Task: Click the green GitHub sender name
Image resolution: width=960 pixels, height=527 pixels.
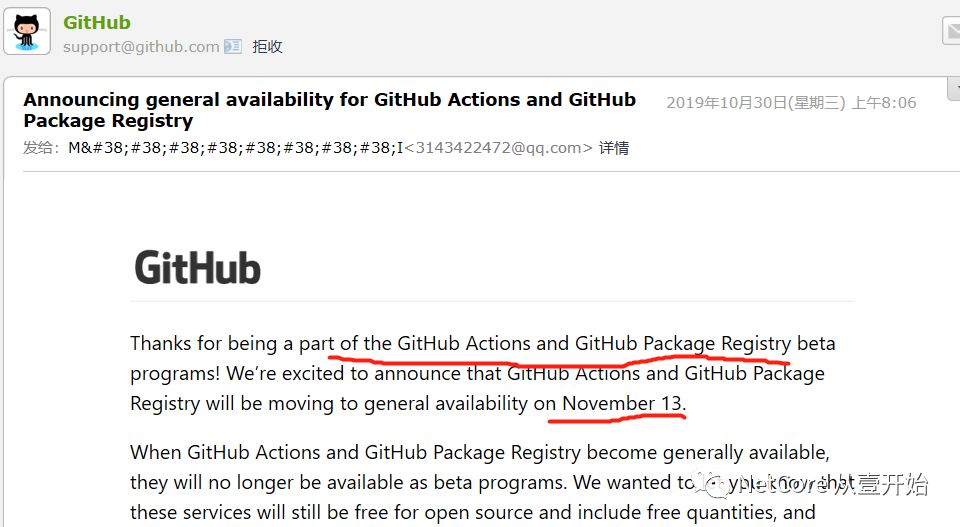Action: coord(97,22)
